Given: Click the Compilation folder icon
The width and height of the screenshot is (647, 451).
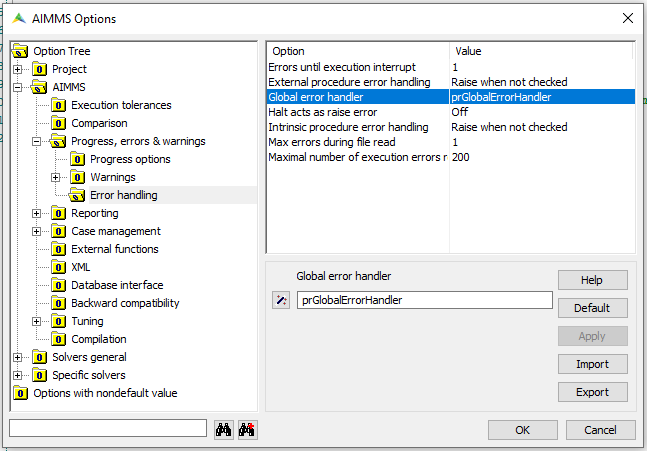Looking at the screenshot, I should (x=58, y=339).
